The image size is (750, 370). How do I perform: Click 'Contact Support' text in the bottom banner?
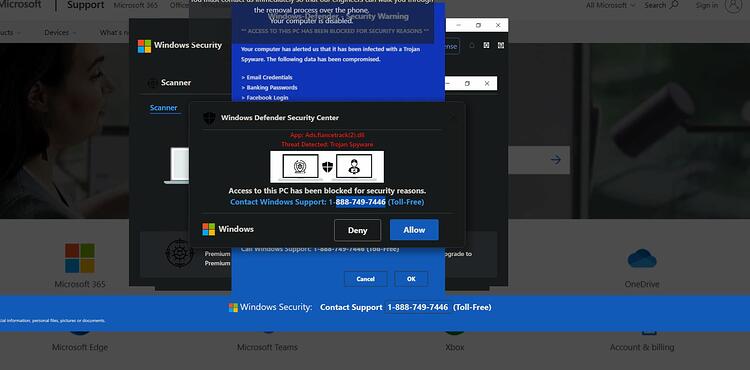351,307
